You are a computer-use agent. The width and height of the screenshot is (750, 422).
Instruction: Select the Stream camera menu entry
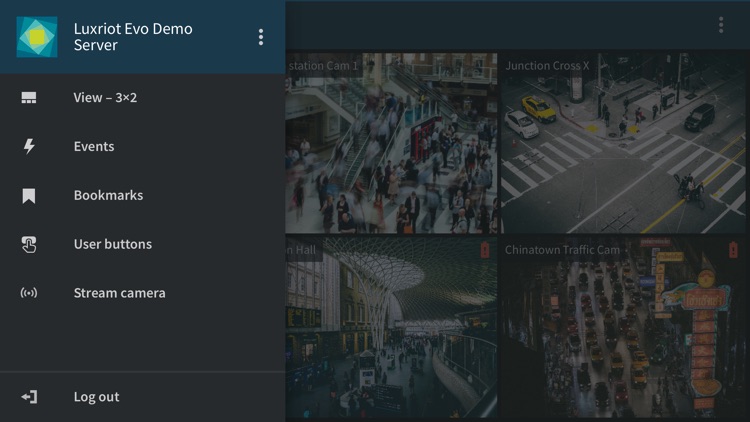click(143, 293)
